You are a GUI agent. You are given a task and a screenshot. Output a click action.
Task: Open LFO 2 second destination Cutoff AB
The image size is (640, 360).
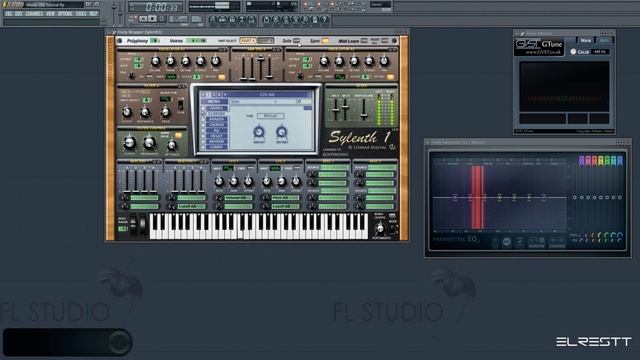[x=285, y=207]
